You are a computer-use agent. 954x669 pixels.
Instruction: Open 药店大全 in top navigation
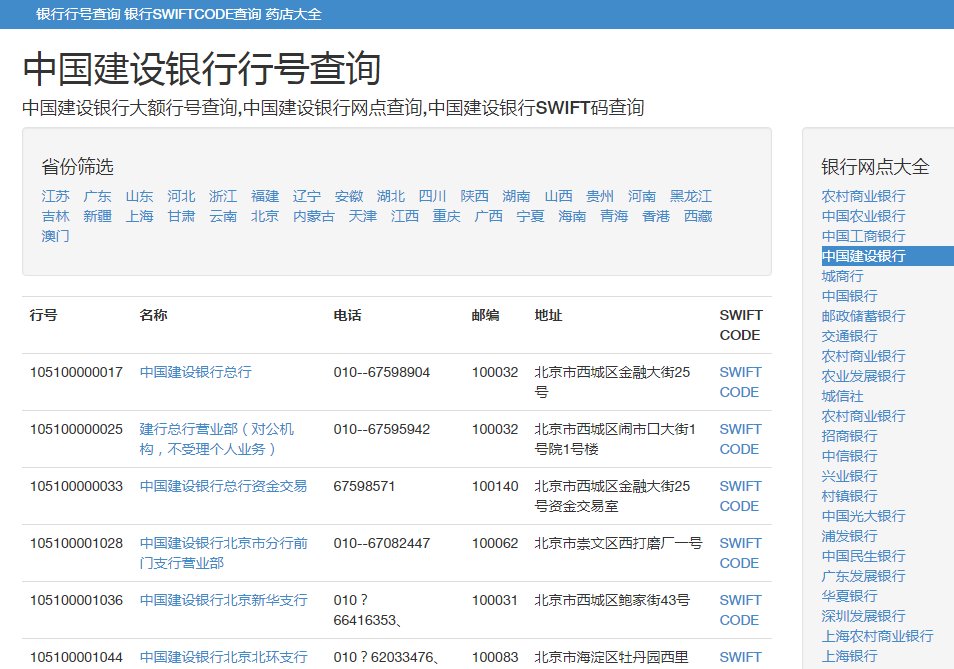pos(293,14)
